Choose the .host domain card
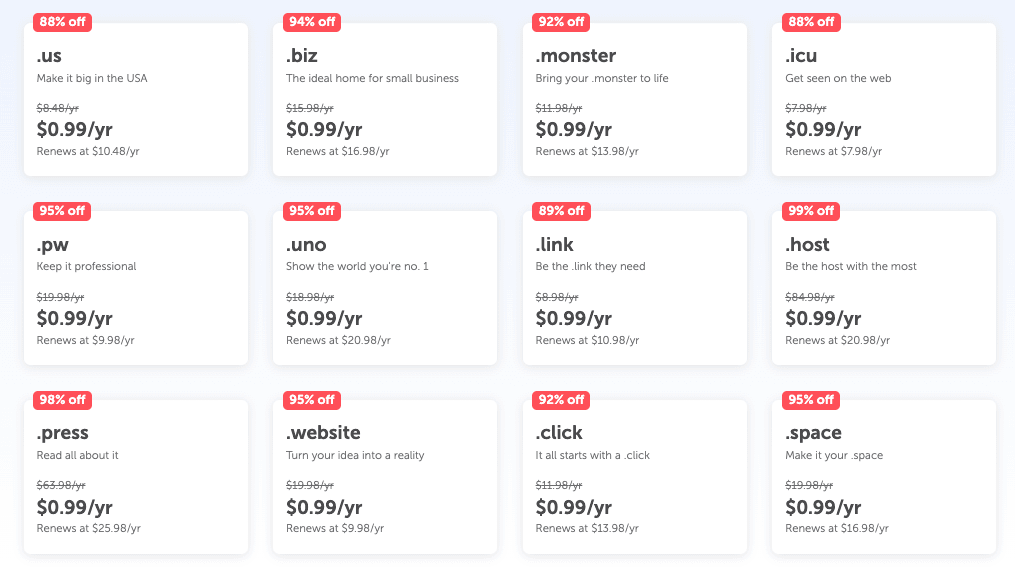The width and height of the screenshot is (1015, 567). pos(884,288)
